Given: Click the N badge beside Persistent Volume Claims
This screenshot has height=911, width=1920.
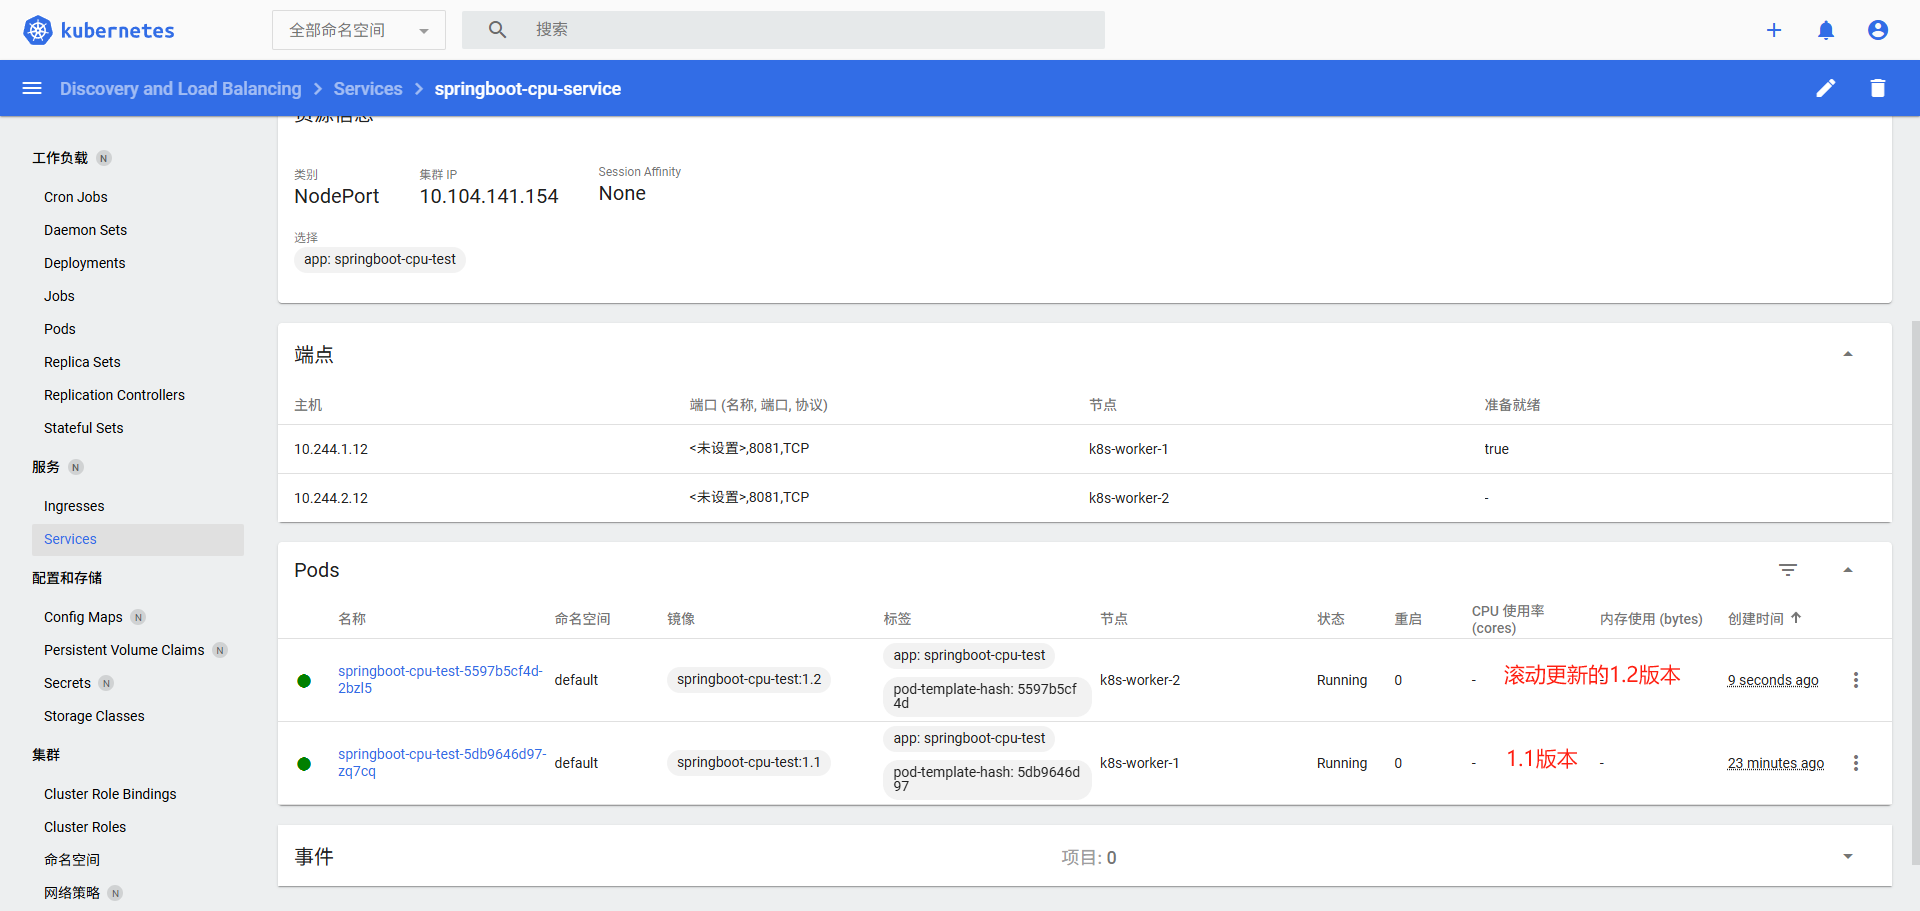Looking at the screenshot, I should click(220, 650).
